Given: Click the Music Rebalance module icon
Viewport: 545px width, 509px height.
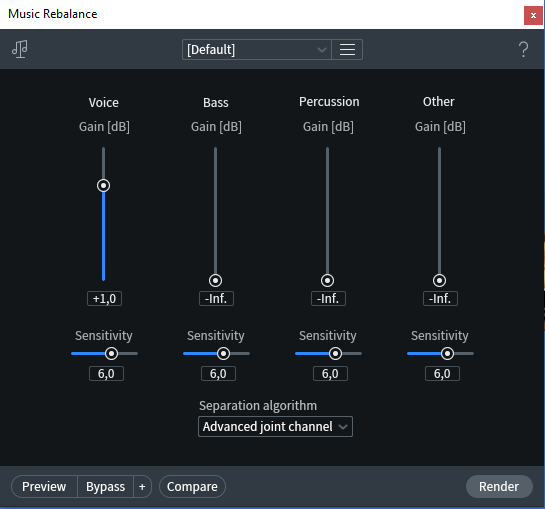Looking at the screenshot, I should [x=20, y=49].
